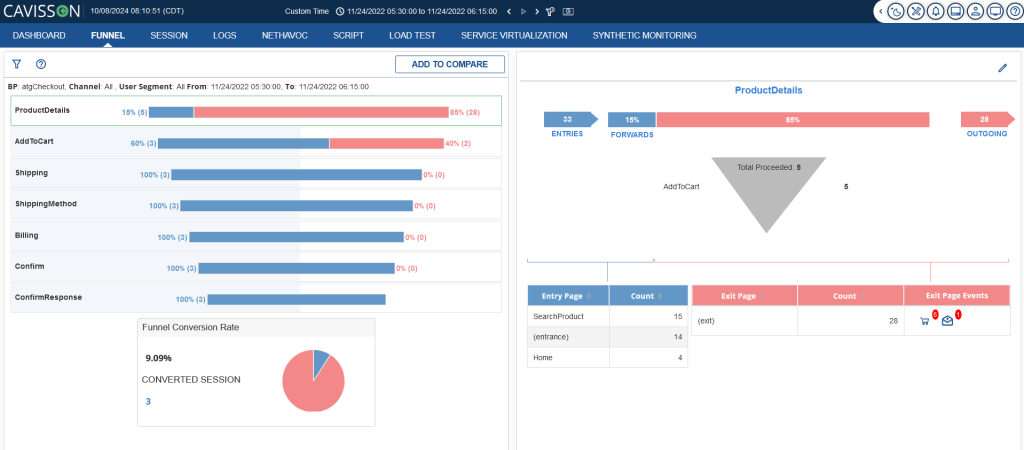1024x450 pixels.
Task: Open the user profile icon
Action: click(975, 12)
